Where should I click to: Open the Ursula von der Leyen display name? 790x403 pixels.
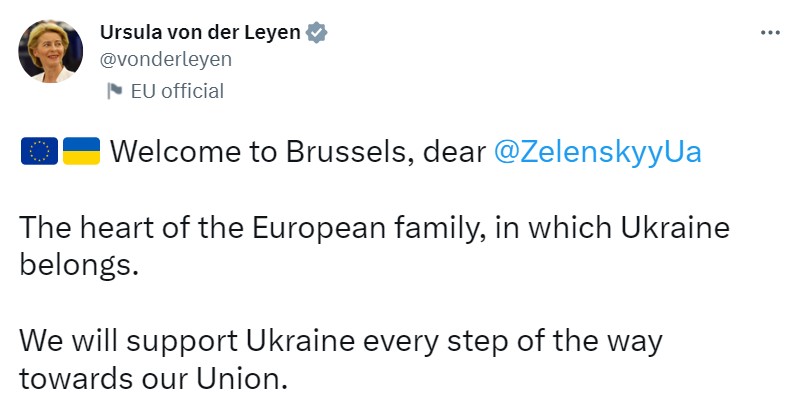click(x=200, y=32)
